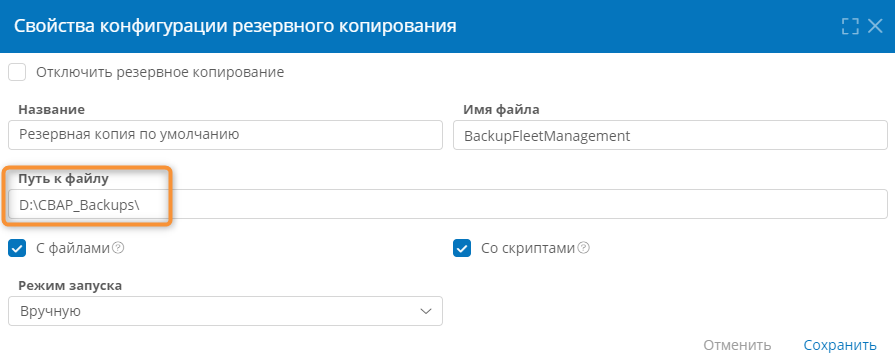The image size is (895, 364).
Task: Uncheck the Со скриптами checkbox
Action: [462, 248]
